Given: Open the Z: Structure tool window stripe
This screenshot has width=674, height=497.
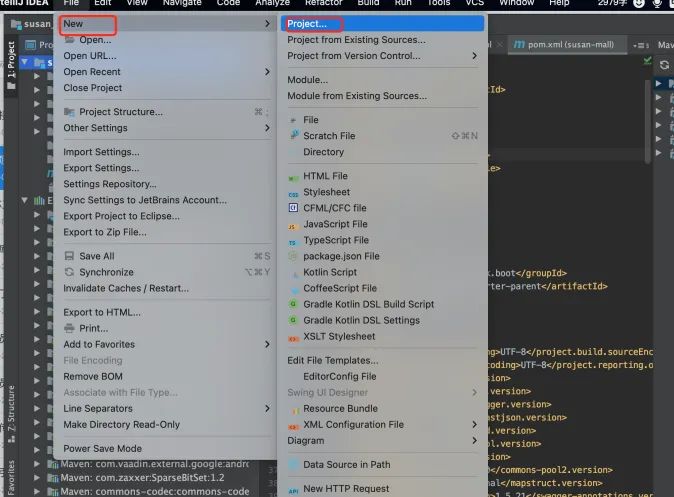Looking at the screenshot, I should [x=11, y=414].
